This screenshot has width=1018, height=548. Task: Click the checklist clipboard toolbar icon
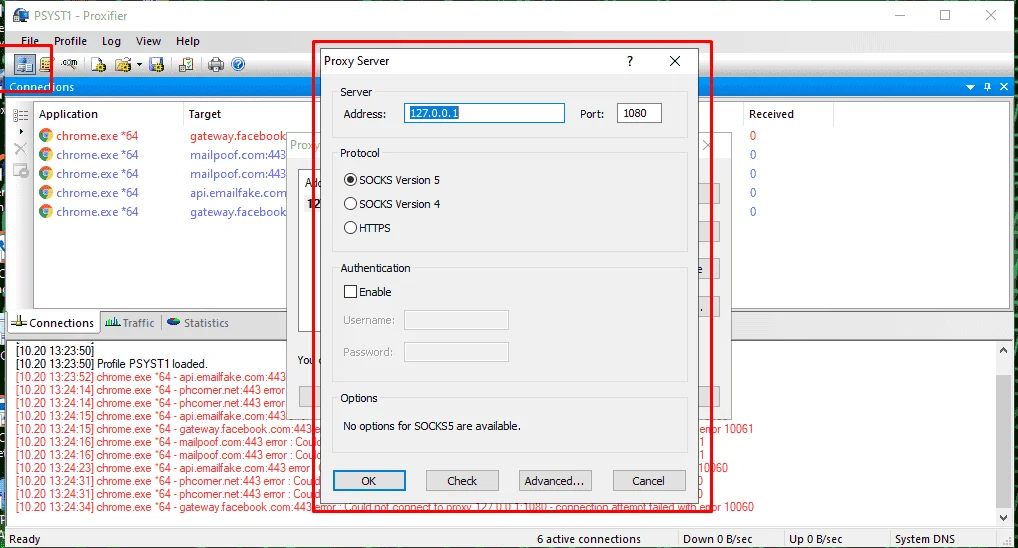186,64
